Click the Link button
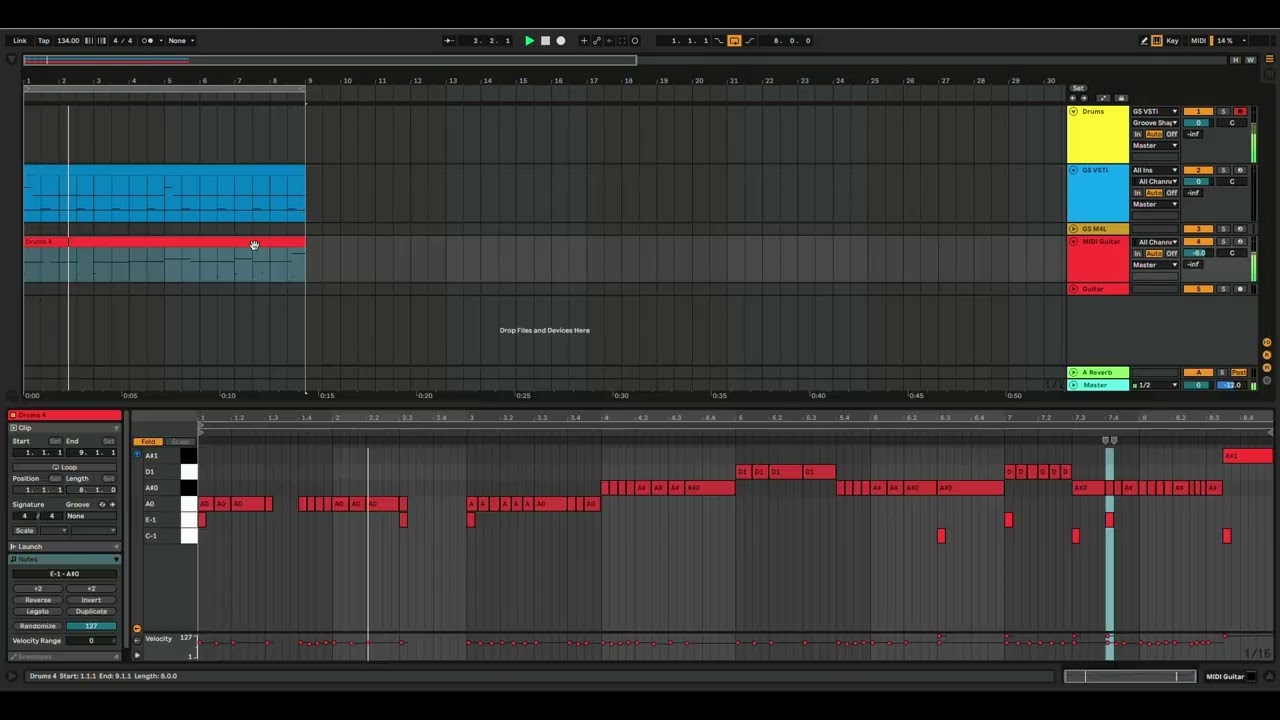Viewport: 1280px width, 720px height. (x=20, y=41)
